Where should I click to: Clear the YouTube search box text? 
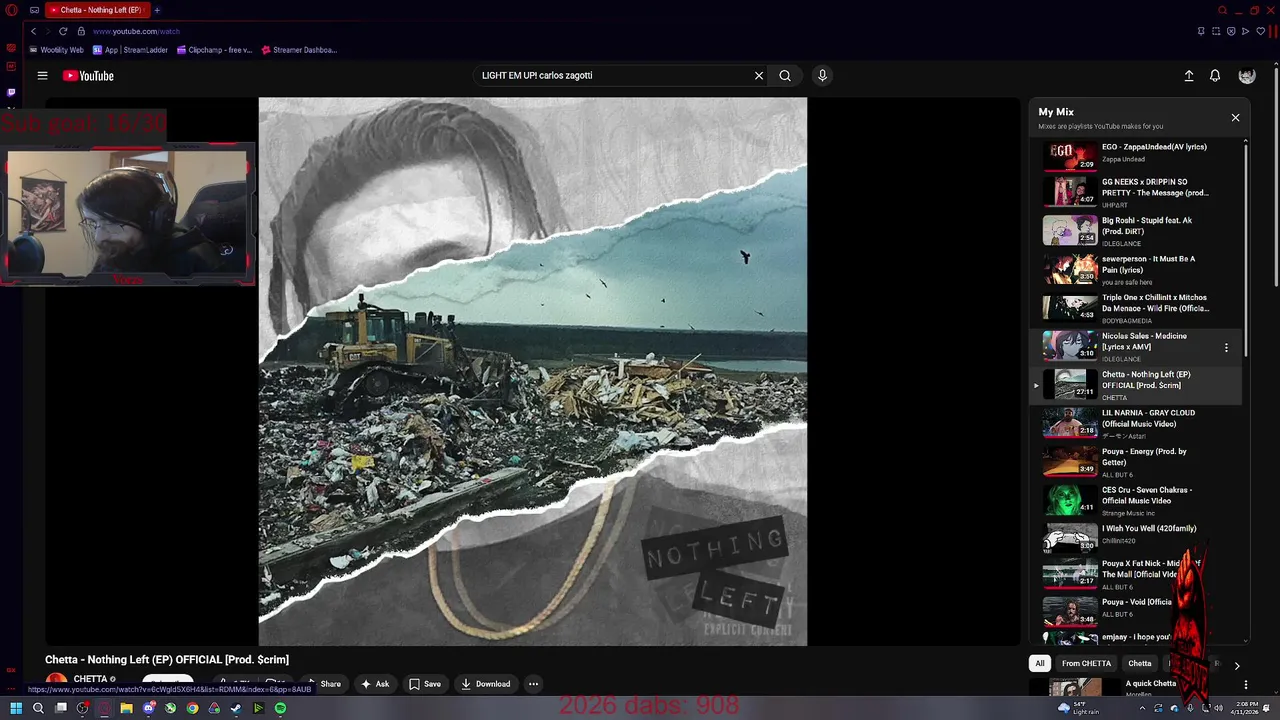759,75
